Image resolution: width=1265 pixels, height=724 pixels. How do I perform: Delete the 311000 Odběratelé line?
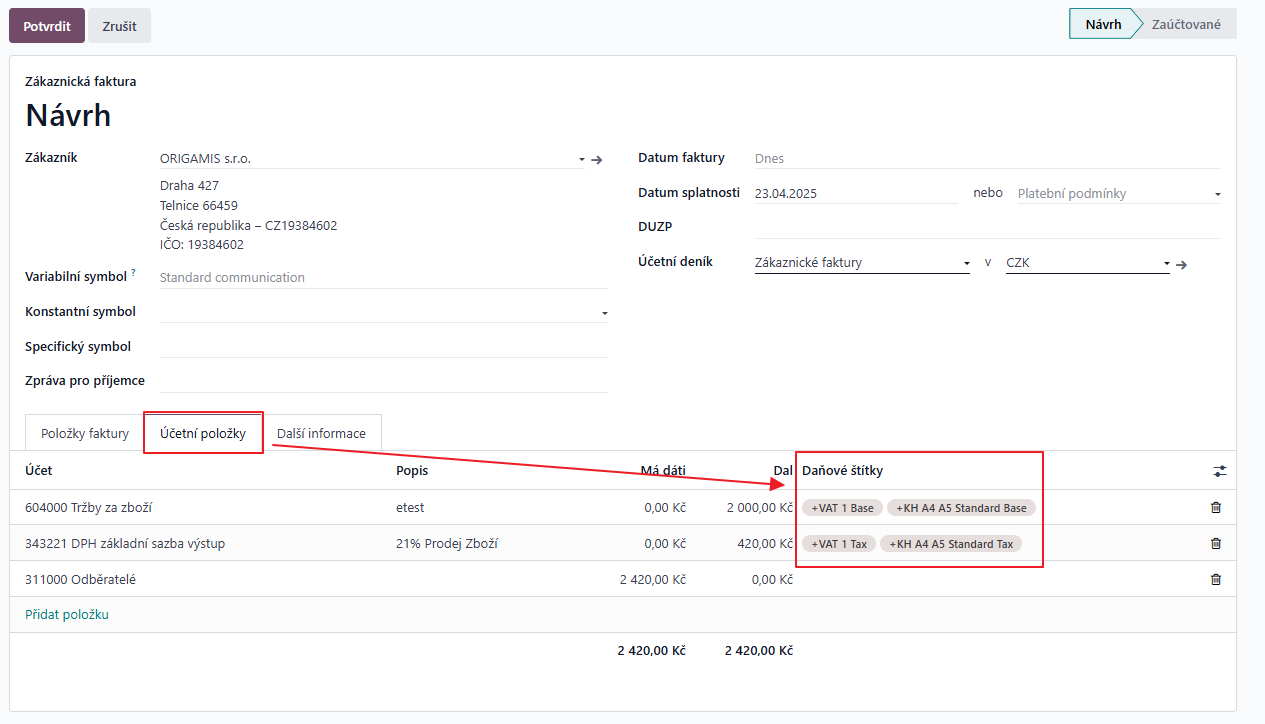click(1216, 579)
